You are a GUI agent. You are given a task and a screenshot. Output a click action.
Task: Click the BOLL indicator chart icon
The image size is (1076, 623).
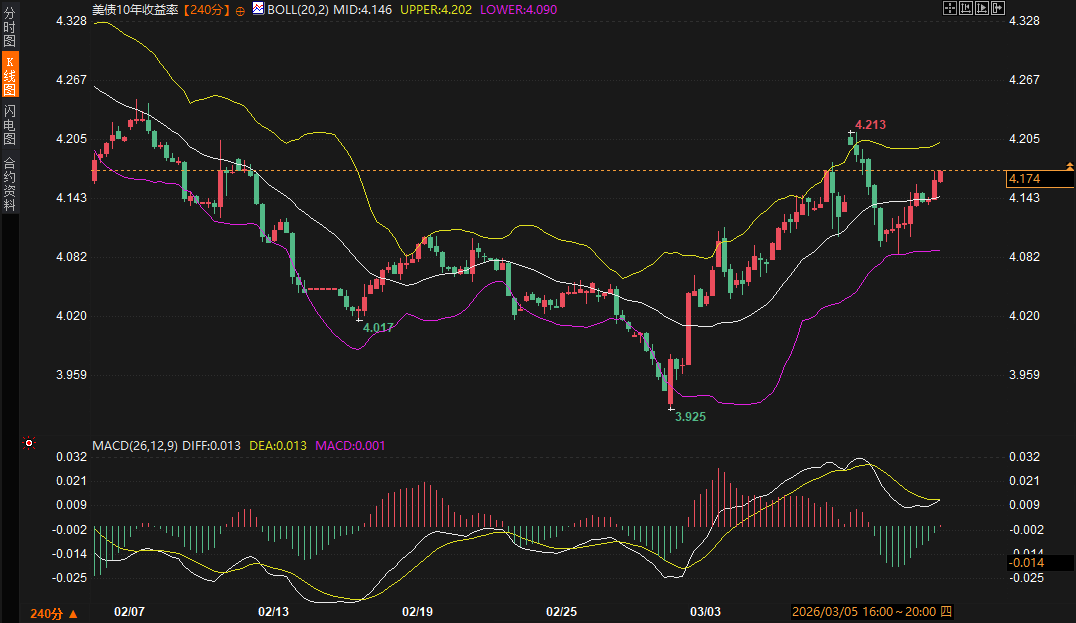click(257, 9)
